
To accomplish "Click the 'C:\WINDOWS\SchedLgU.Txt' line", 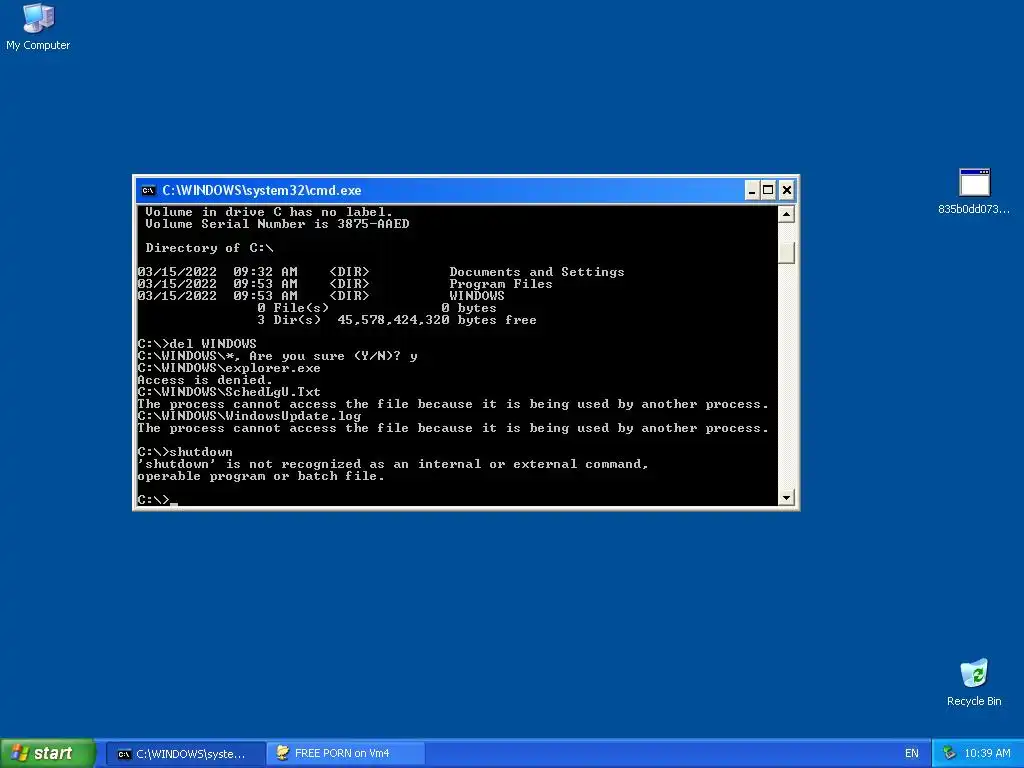I will 229,392.
